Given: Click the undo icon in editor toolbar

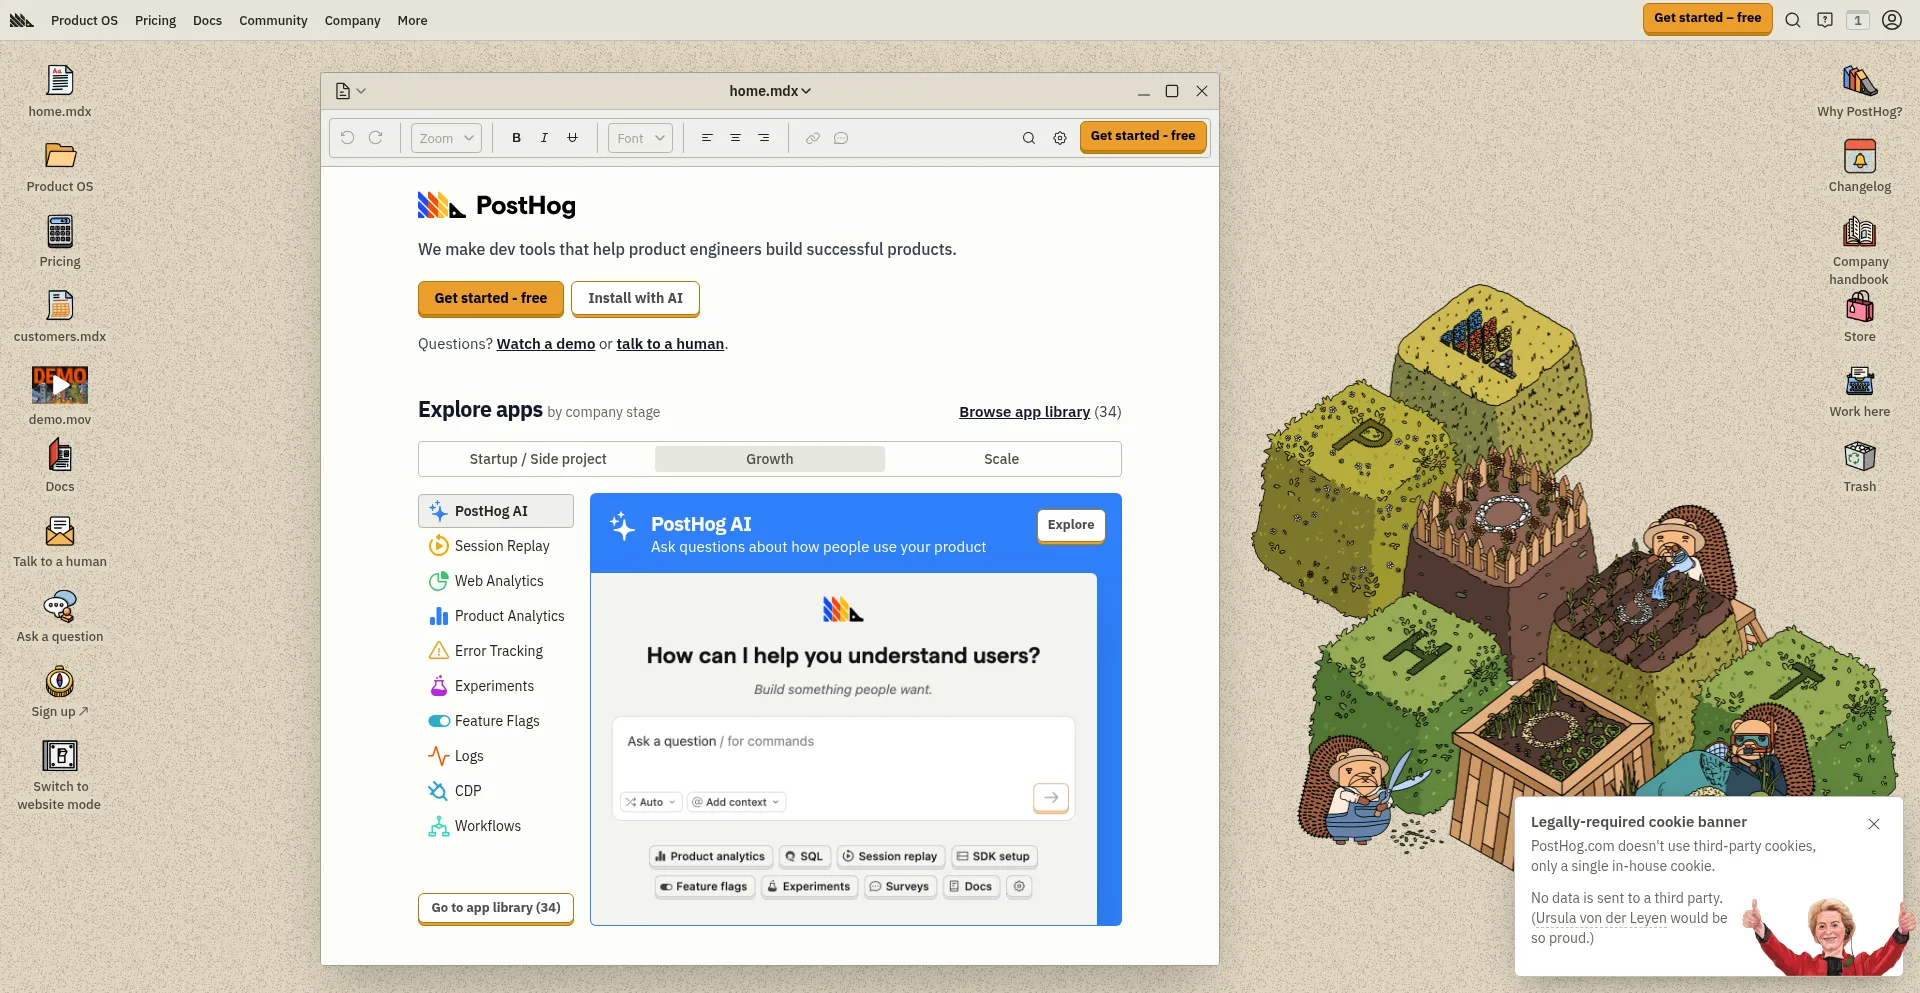Looking at the screenshot, I should click(x=347, y=138).
